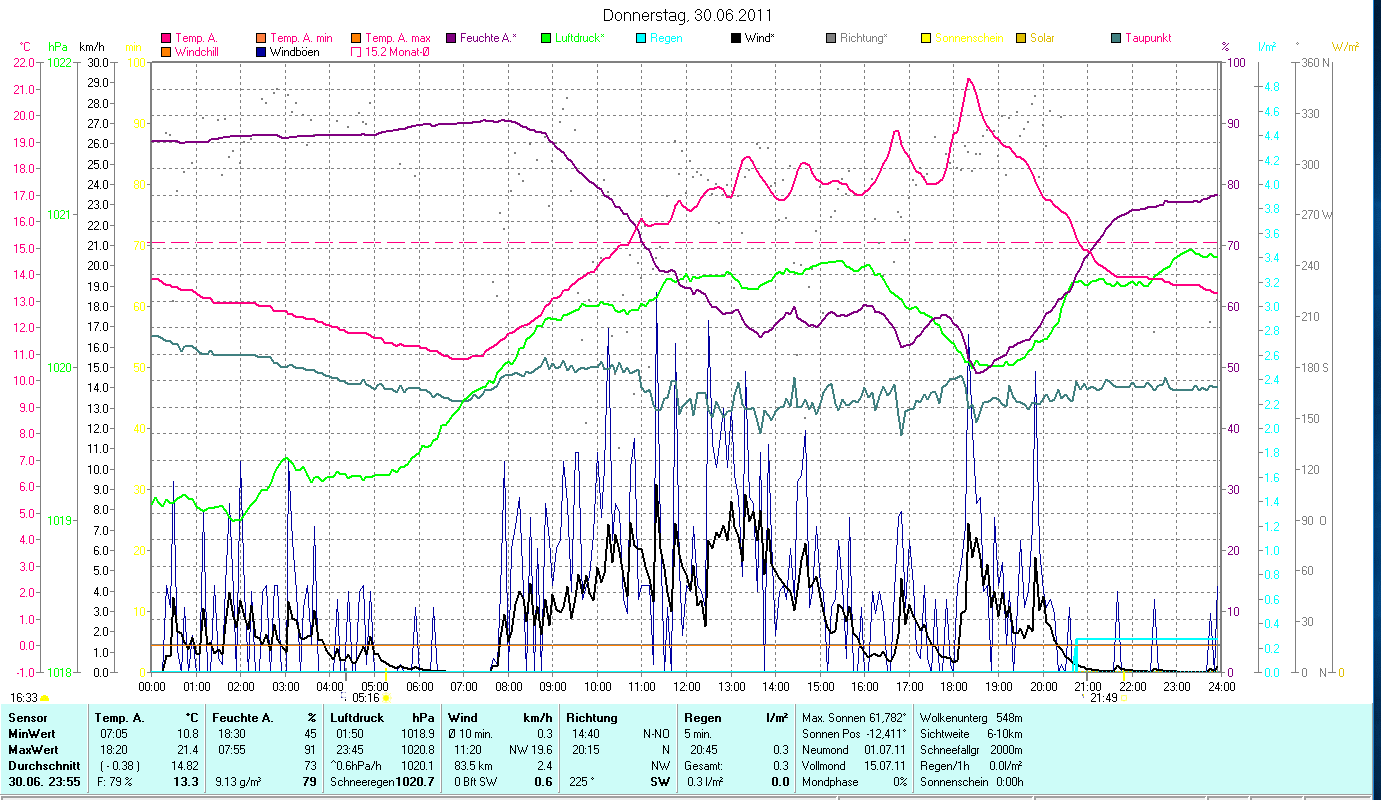Click the Temp. A. max legend swatch

[x=356, y=38]
